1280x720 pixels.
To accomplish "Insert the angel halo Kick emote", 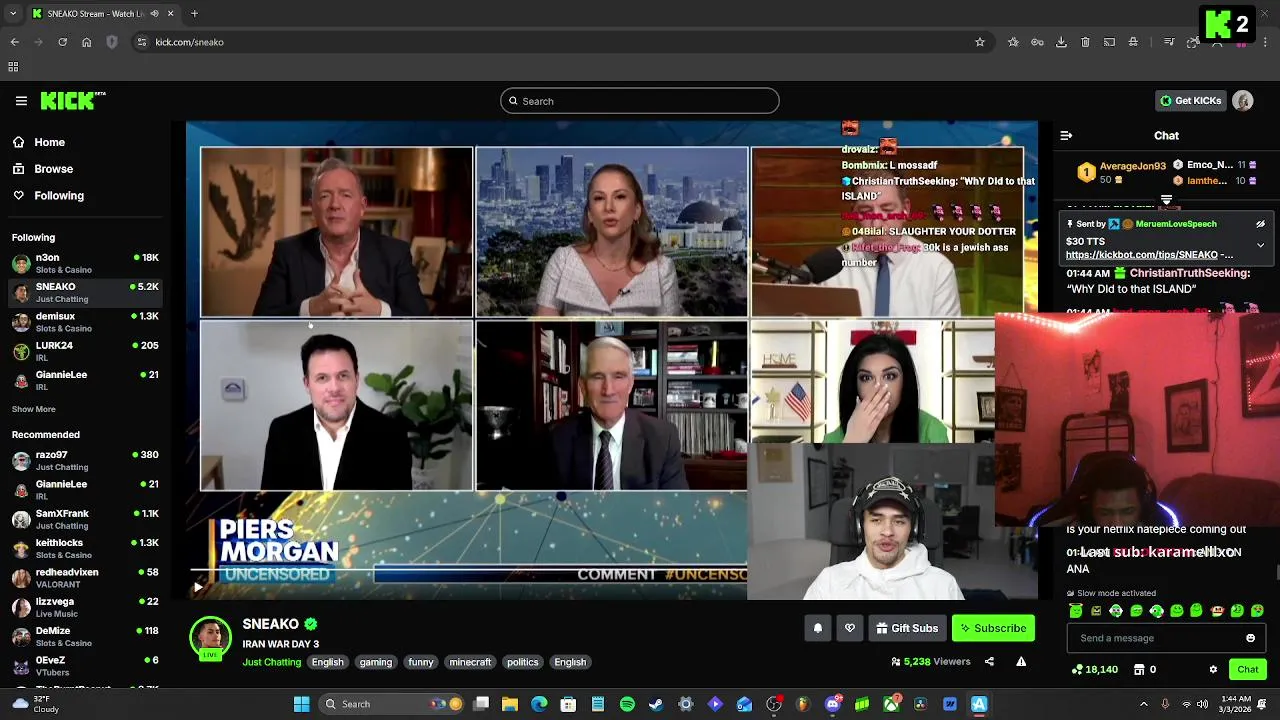I will click(x=1076, y=610).
